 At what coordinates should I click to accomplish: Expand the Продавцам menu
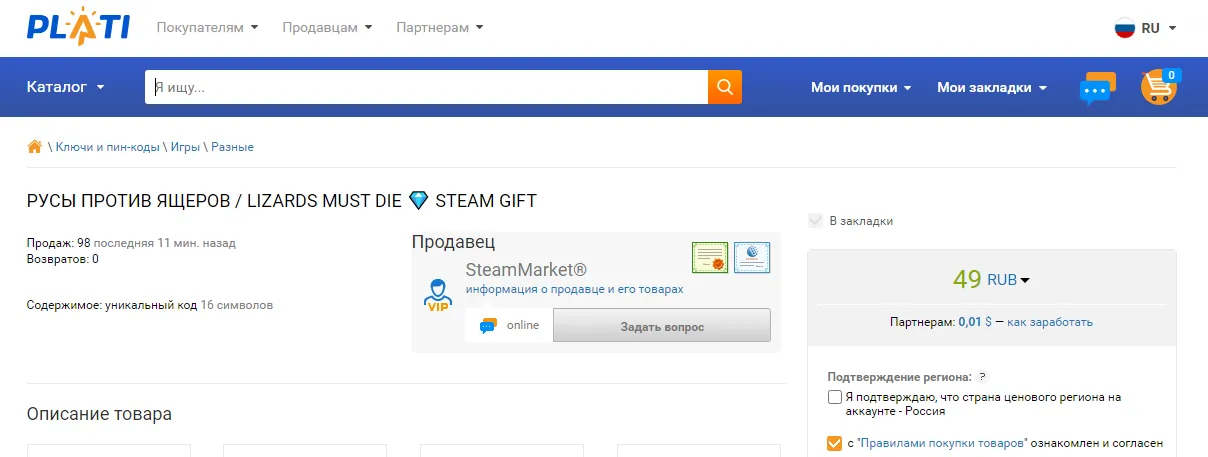327,28
